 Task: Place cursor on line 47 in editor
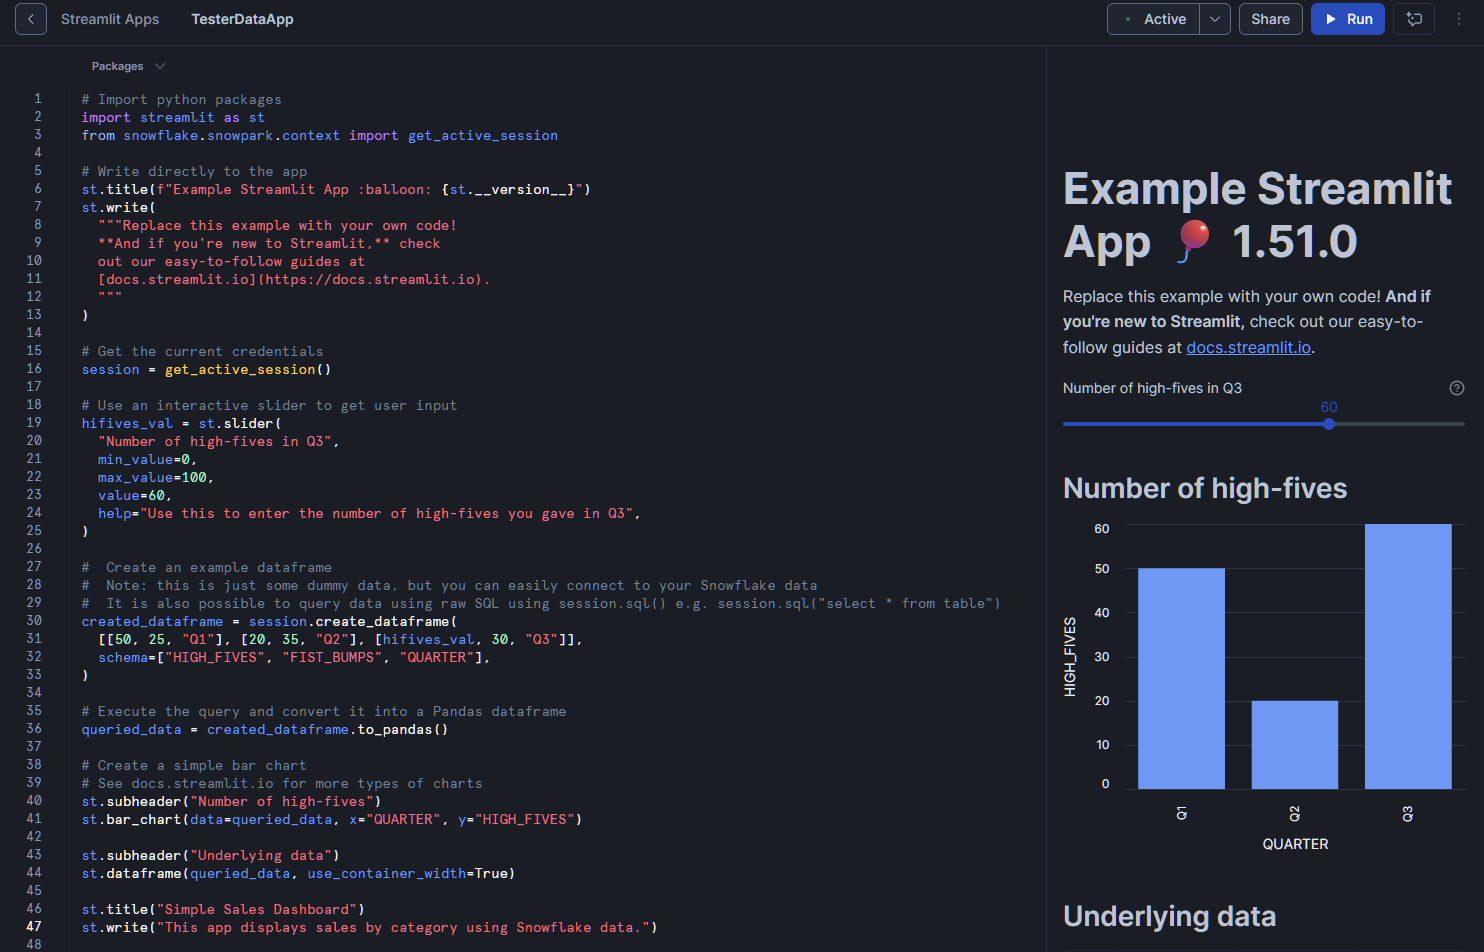tap(400, 927)
